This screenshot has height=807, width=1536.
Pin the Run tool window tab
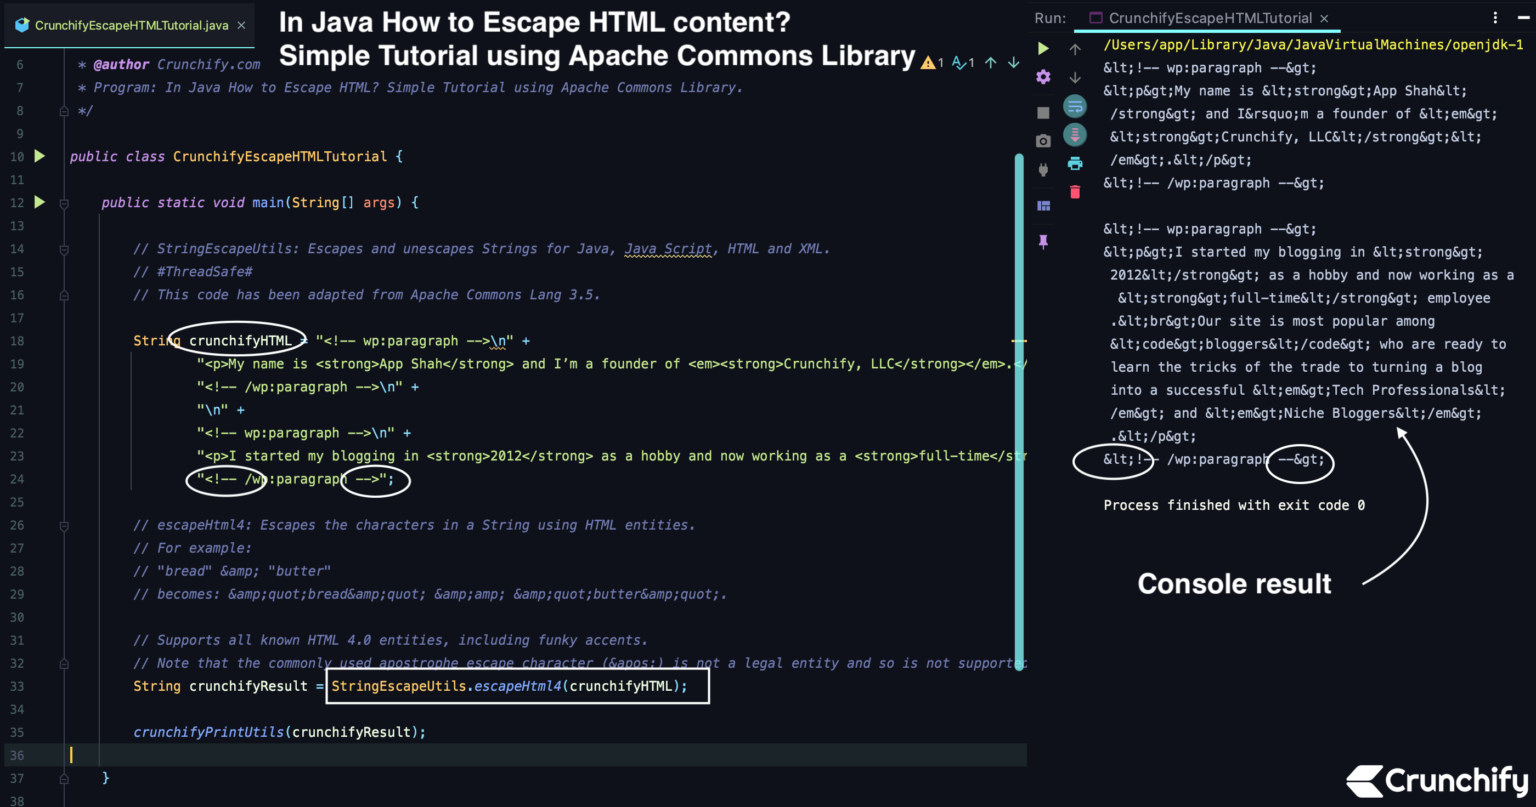pyautogui.click(x=1043, y=241)
